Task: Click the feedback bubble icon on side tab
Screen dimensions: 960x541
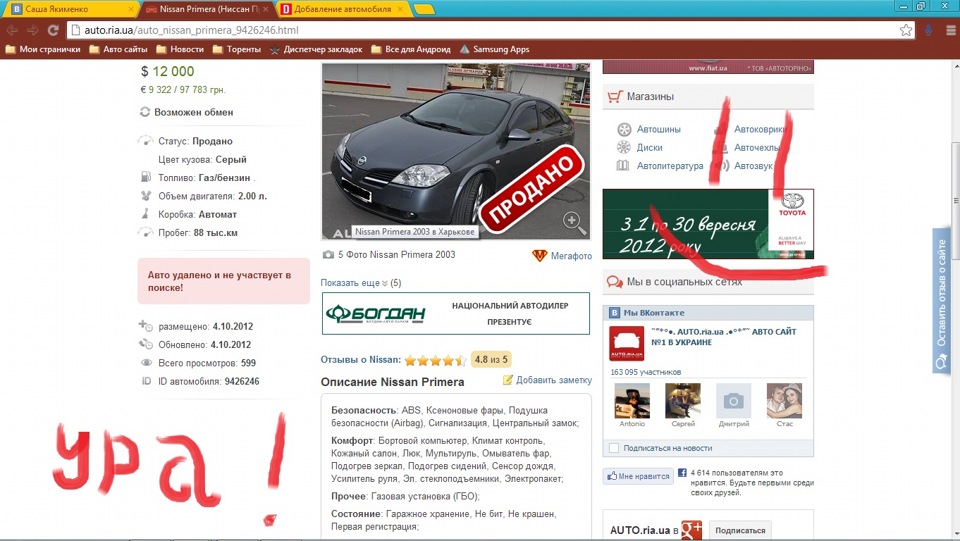Action: [940, 363]
